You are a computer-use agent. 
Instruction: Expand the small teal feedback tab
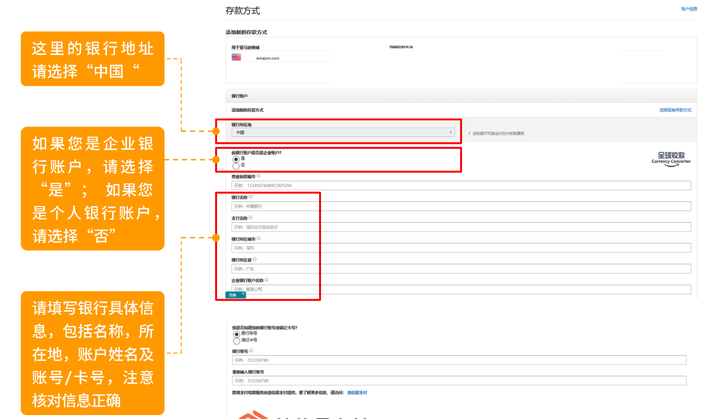click(236, 295)
